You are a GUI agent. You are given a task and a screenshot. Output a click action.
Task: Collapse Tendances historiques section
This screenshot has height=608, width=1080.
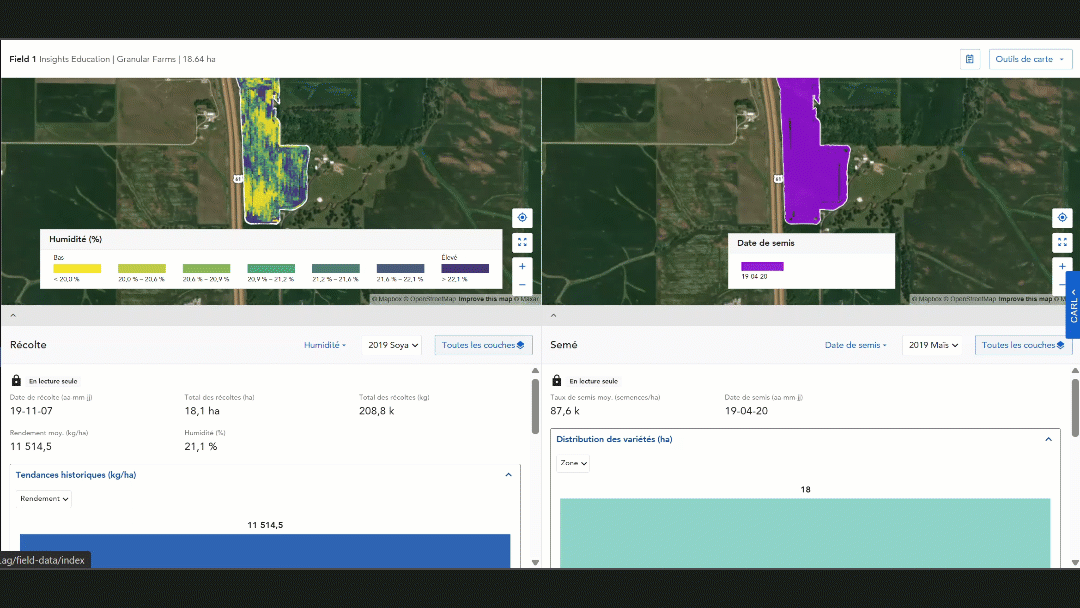point(508,475)
